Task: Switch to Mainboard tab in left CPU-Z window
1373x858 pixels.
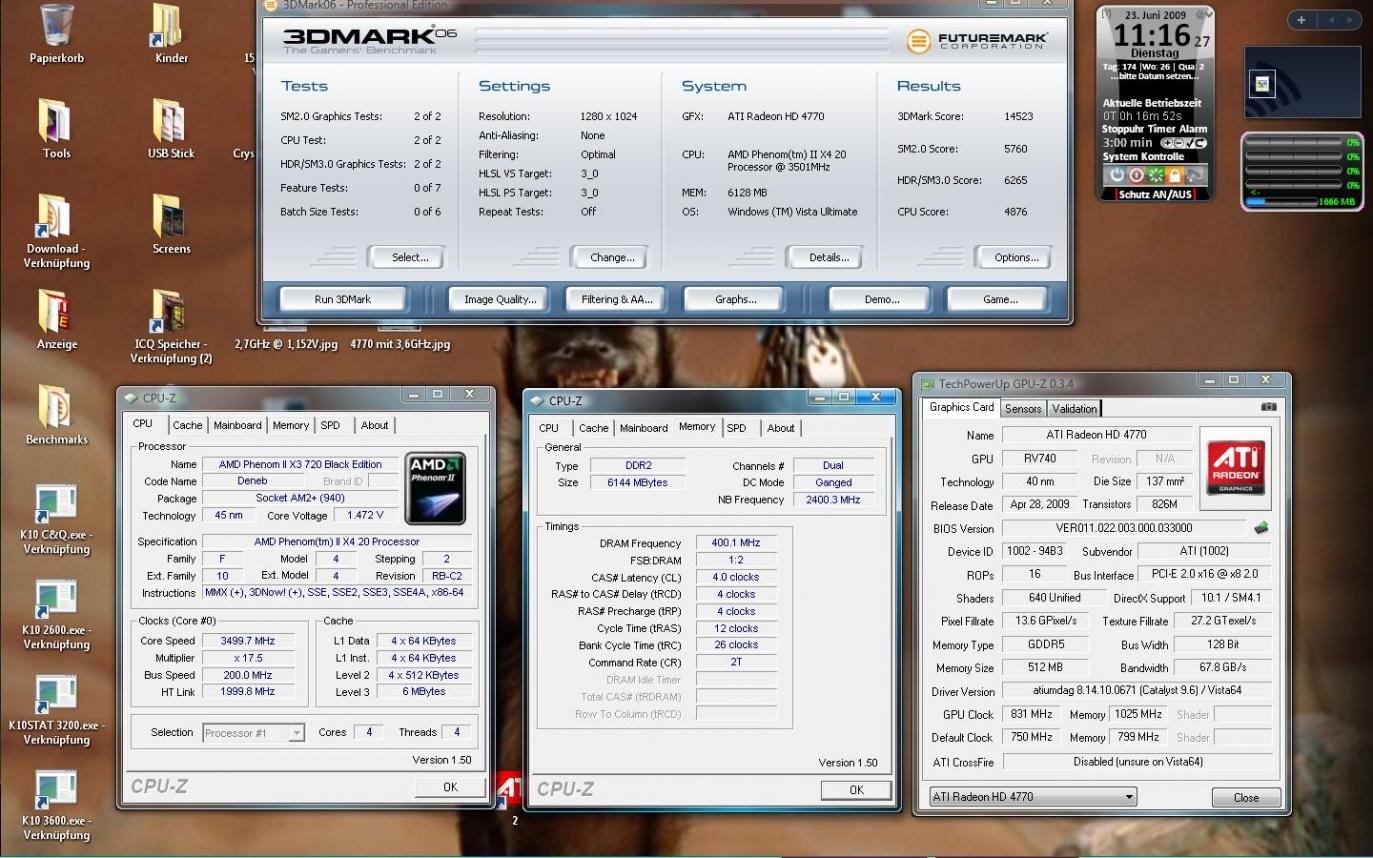Action: [x=237, y=425]
